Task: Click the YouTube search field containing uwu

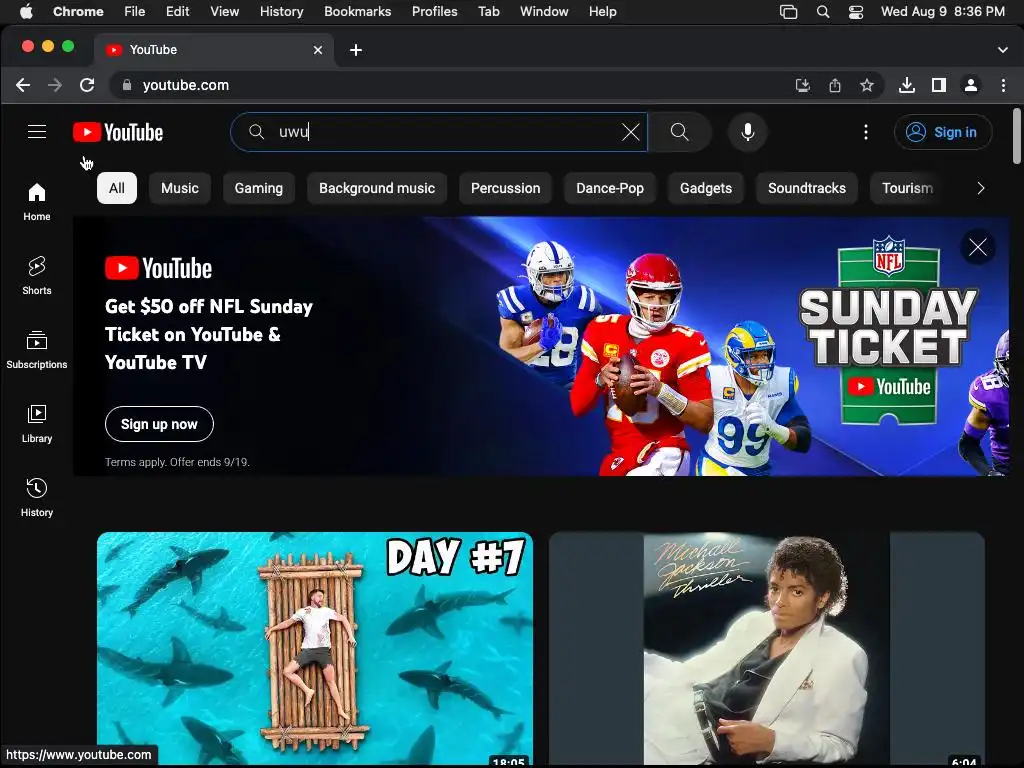Action: coord(439,132)
